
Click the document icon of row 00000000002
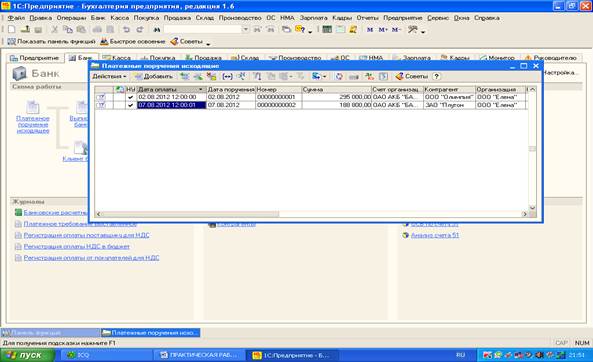point(101,105)
